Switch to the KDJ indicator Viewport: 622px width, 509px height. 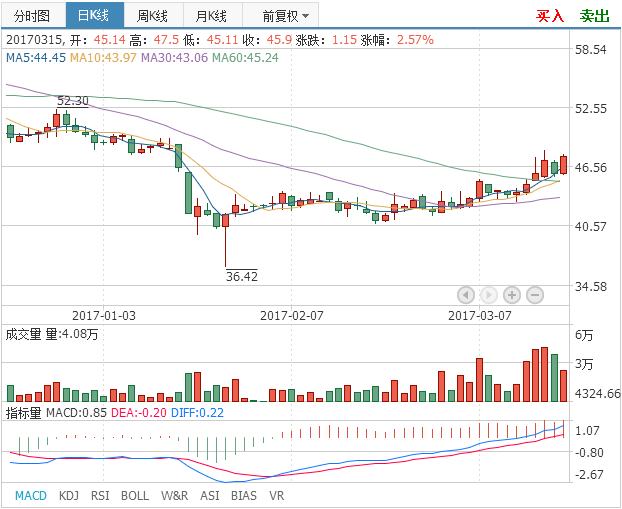pyautogui.click(x=69, y=495)
